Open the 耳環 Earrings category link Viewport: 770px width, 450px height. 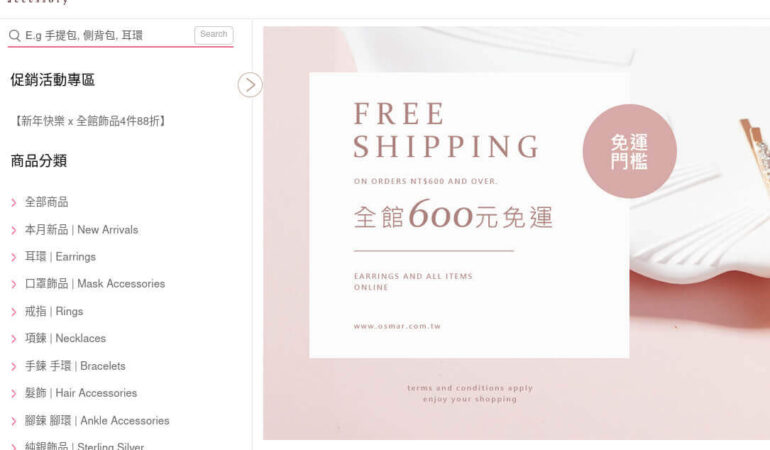(60, 256)
